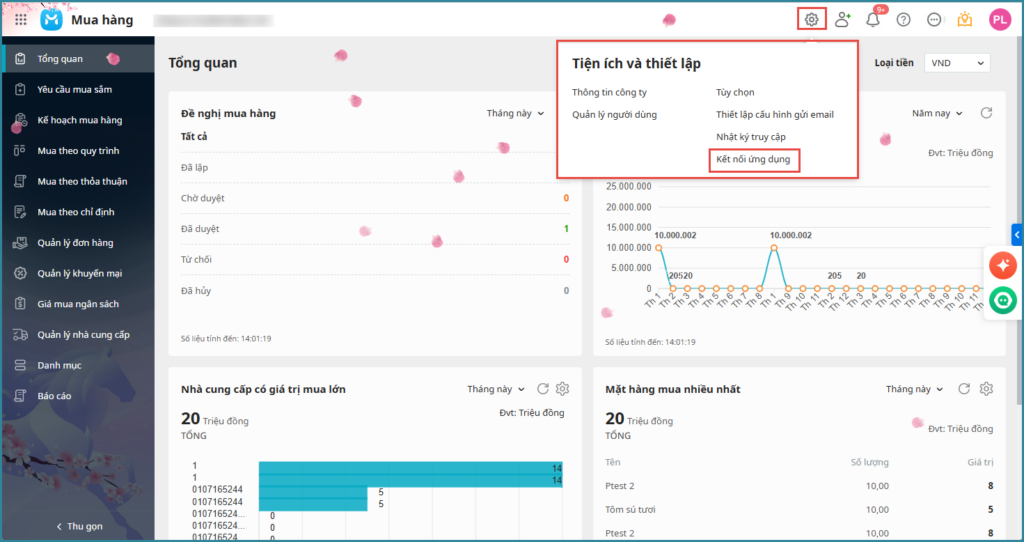Expand the blue side panel arrow

(1017, 234)
